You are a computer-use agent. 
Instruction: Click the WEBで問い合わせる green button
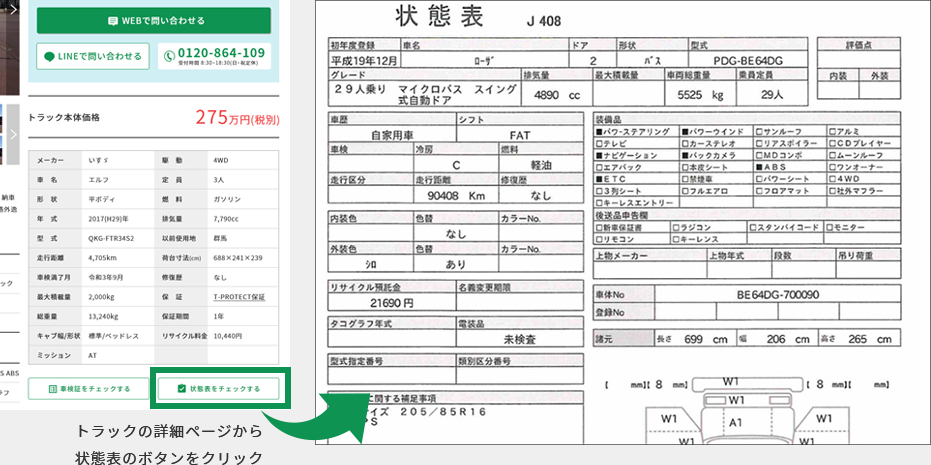154,21
